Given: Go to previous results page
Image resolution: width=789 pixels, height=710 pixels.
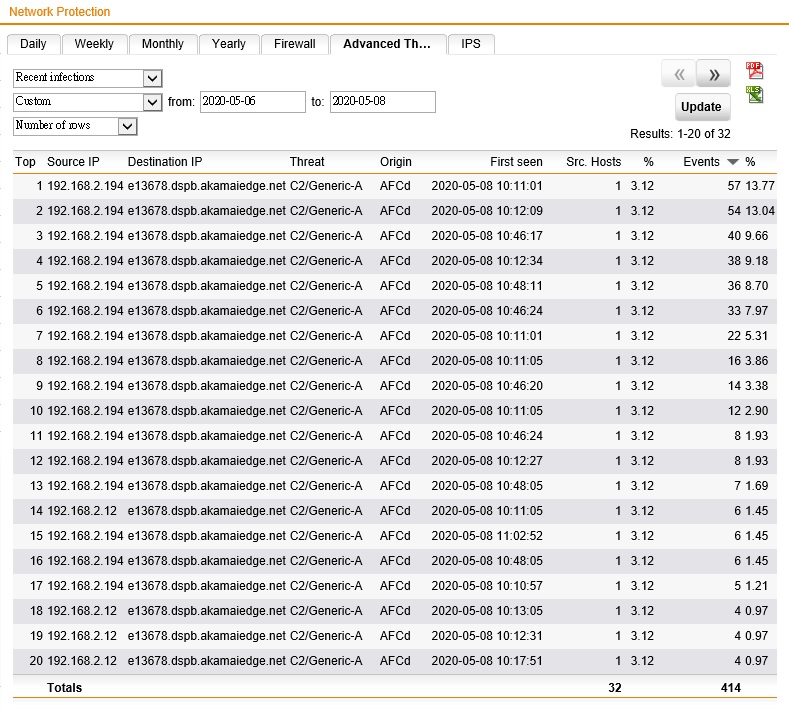Looking at the screenshot, I should pos(679,75).
